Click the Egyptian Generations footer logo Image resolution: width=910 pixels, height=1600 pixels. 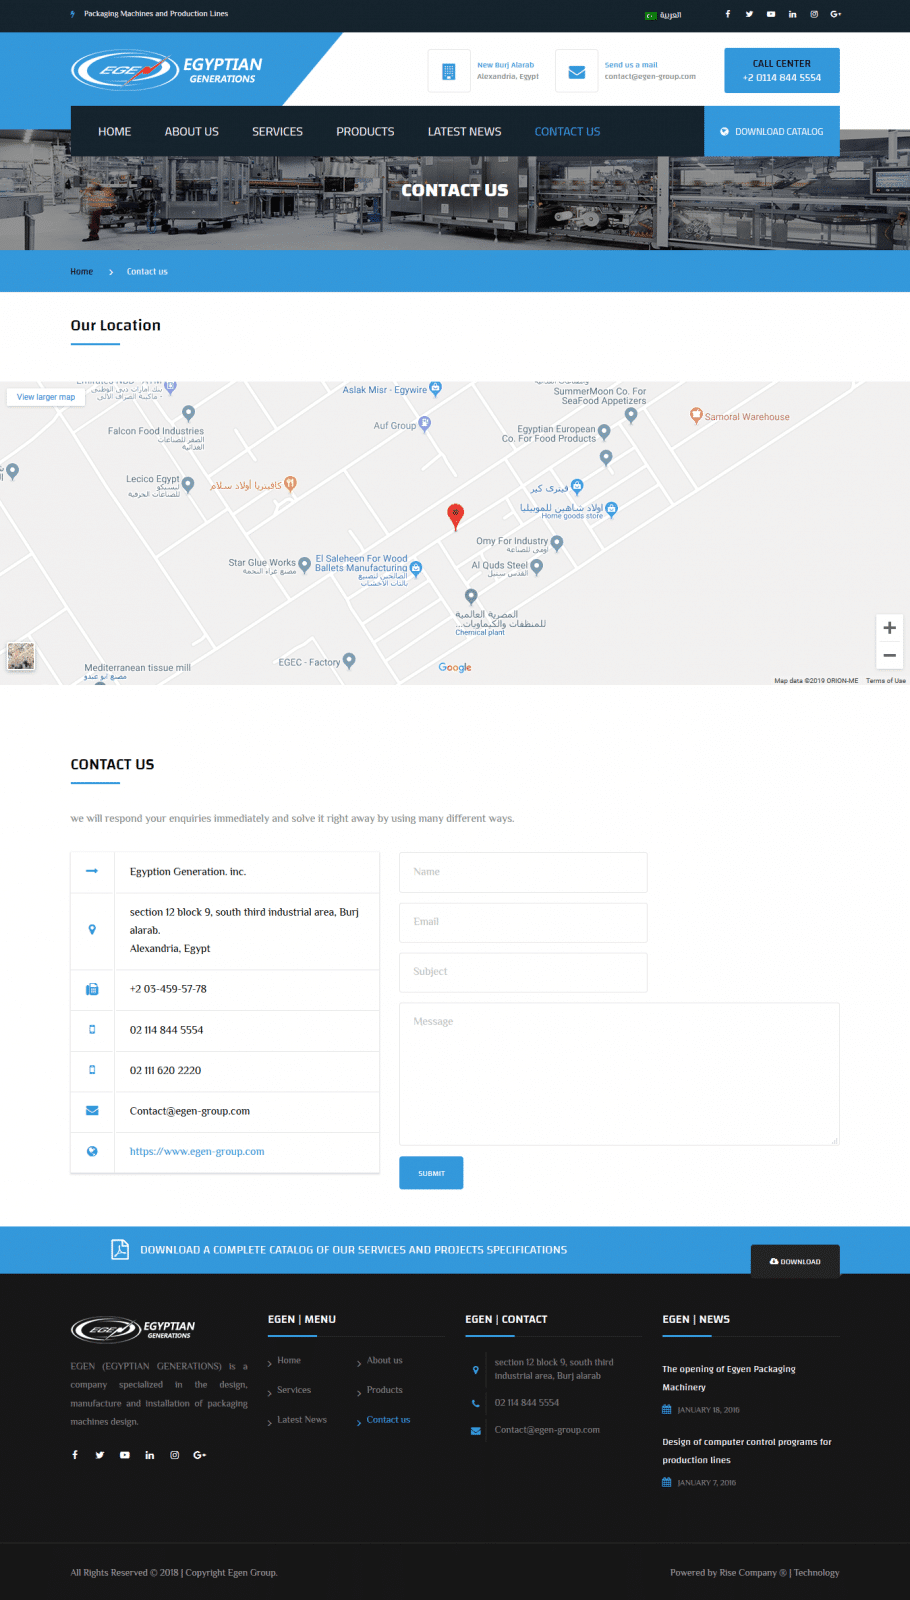point(133,1329)
